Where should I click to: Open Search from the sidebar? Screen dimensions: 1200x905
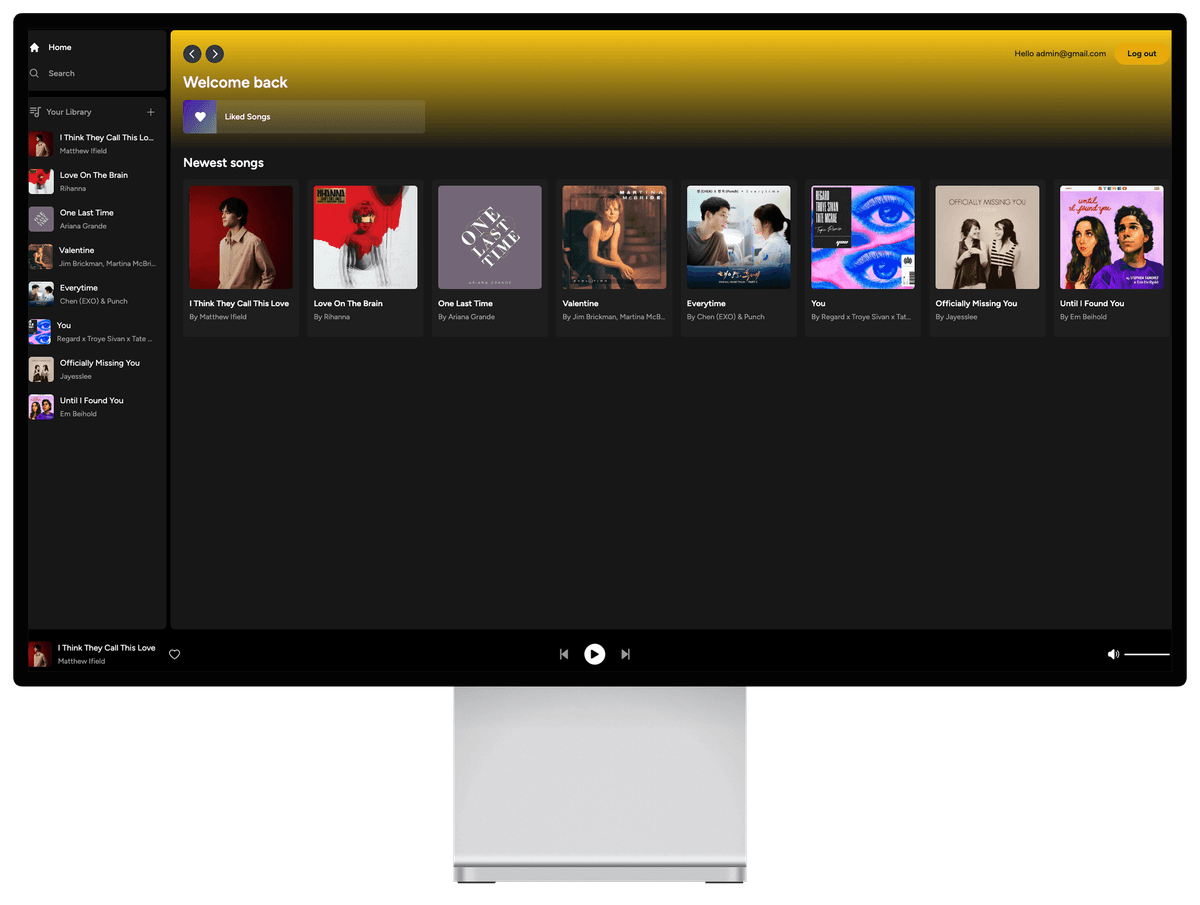tap(34, 73)
